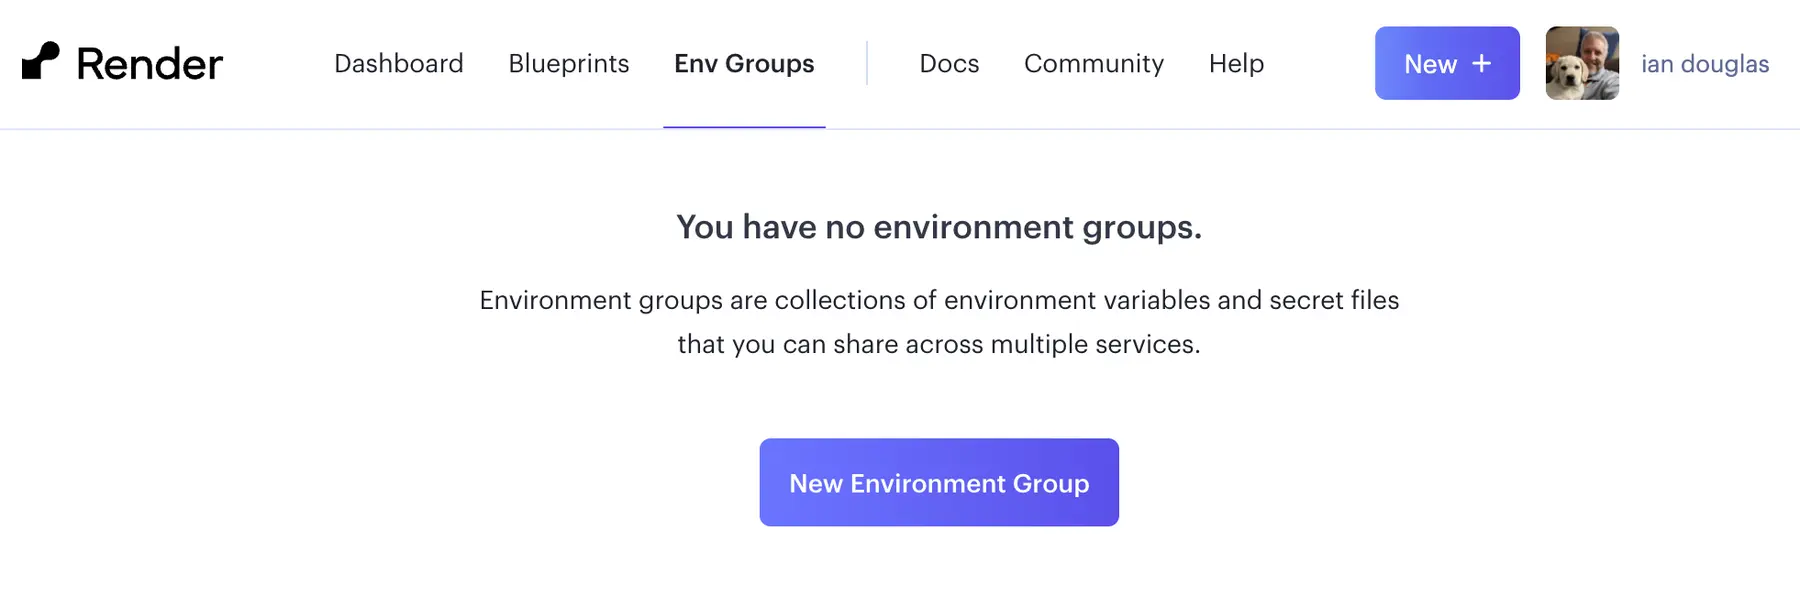The height and width of the screenshot is (607, 1800).
Task: Open the Help menu item
Action: click(1236, 64)
